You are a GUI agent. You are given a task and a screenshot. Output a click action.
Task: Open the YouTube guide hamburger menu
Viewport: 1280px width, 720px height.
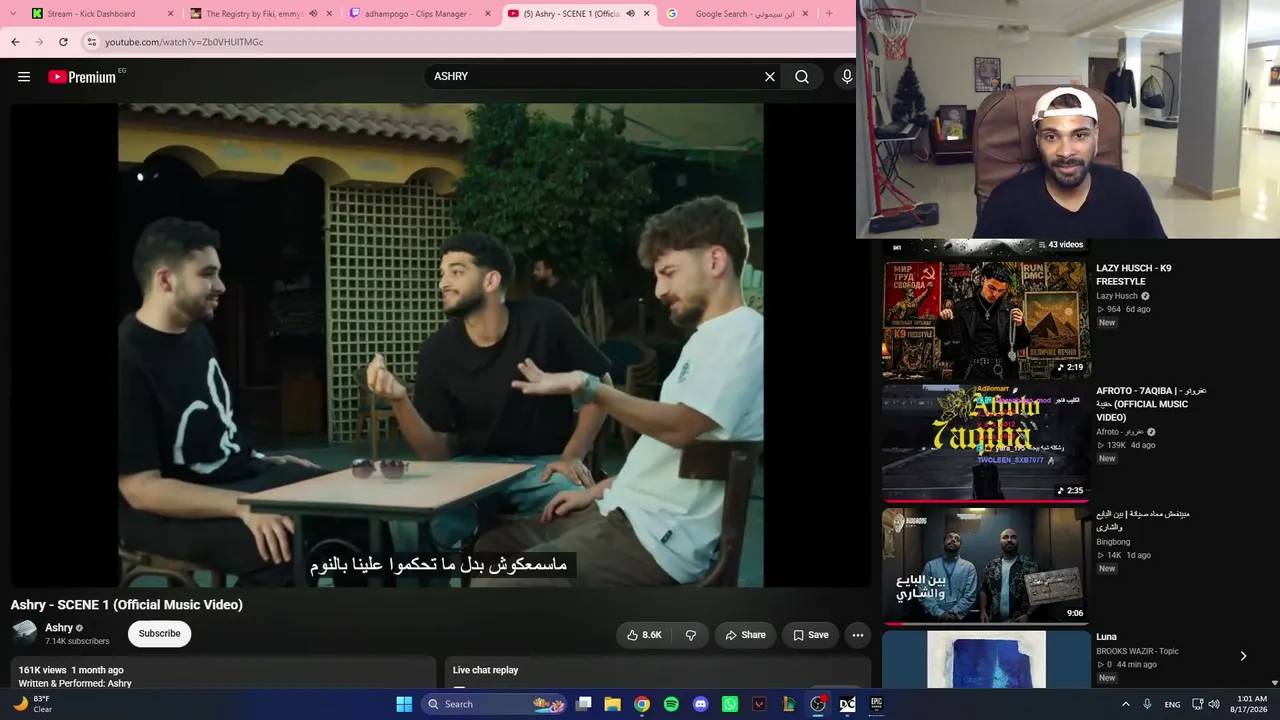click(24, 77)
